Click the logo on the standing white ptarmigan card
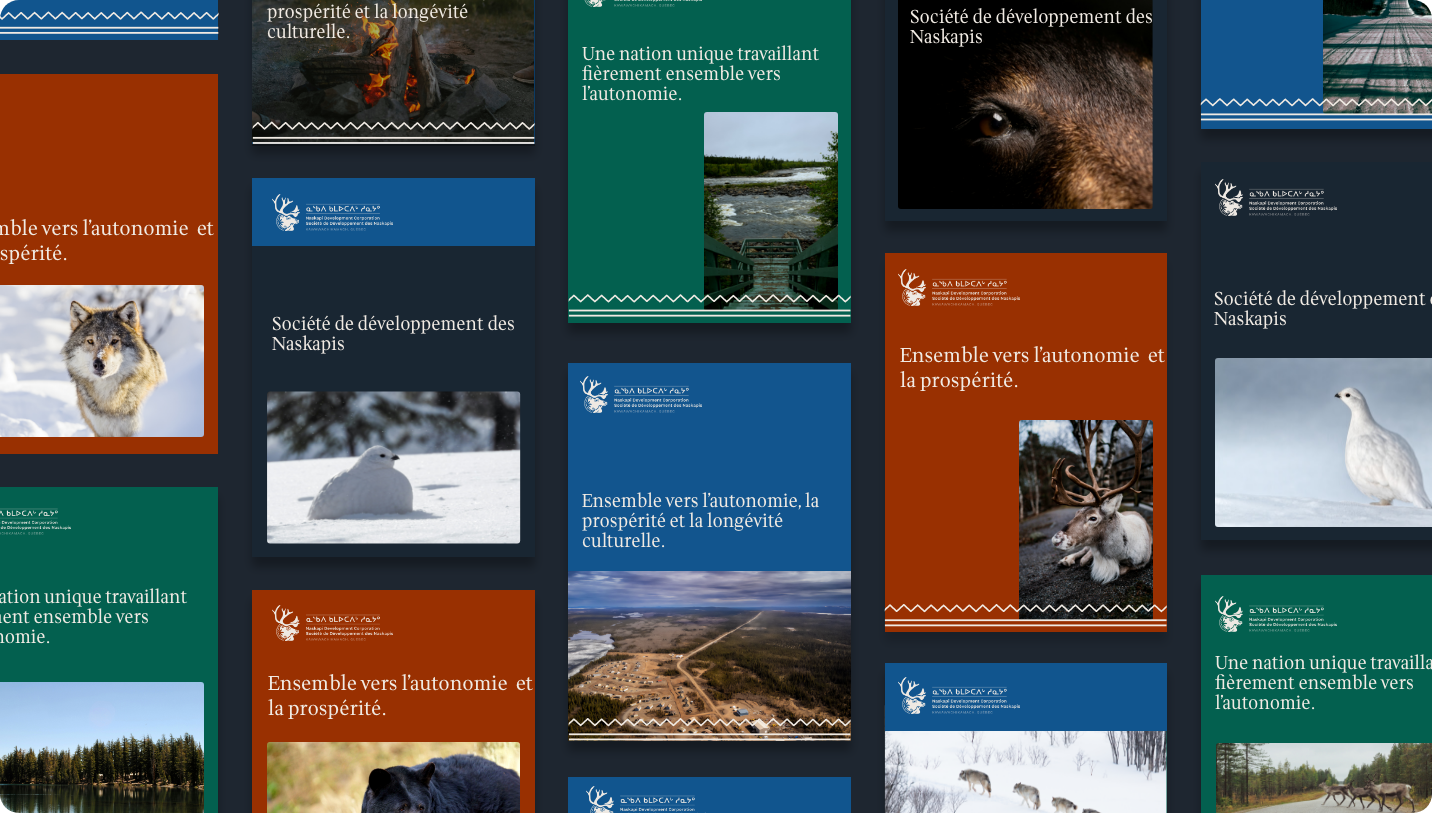 1228,197
